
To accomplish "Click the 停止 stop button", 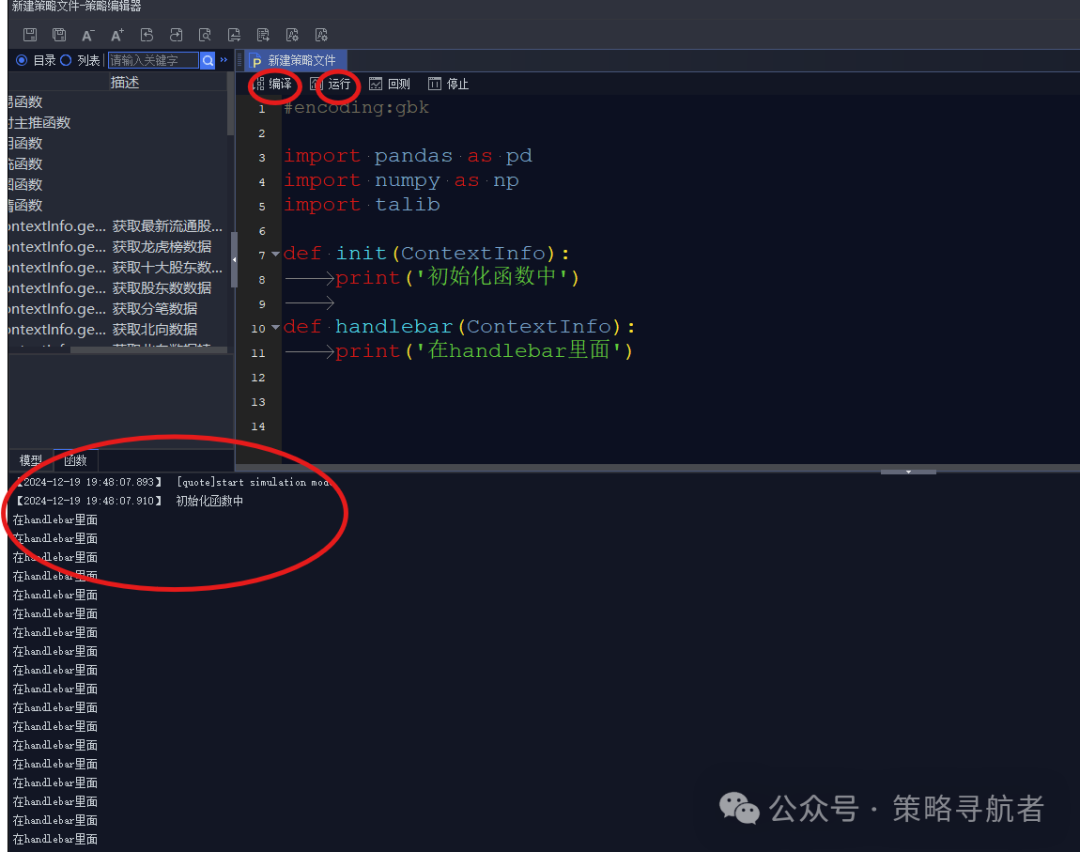I will pos(448,84).
